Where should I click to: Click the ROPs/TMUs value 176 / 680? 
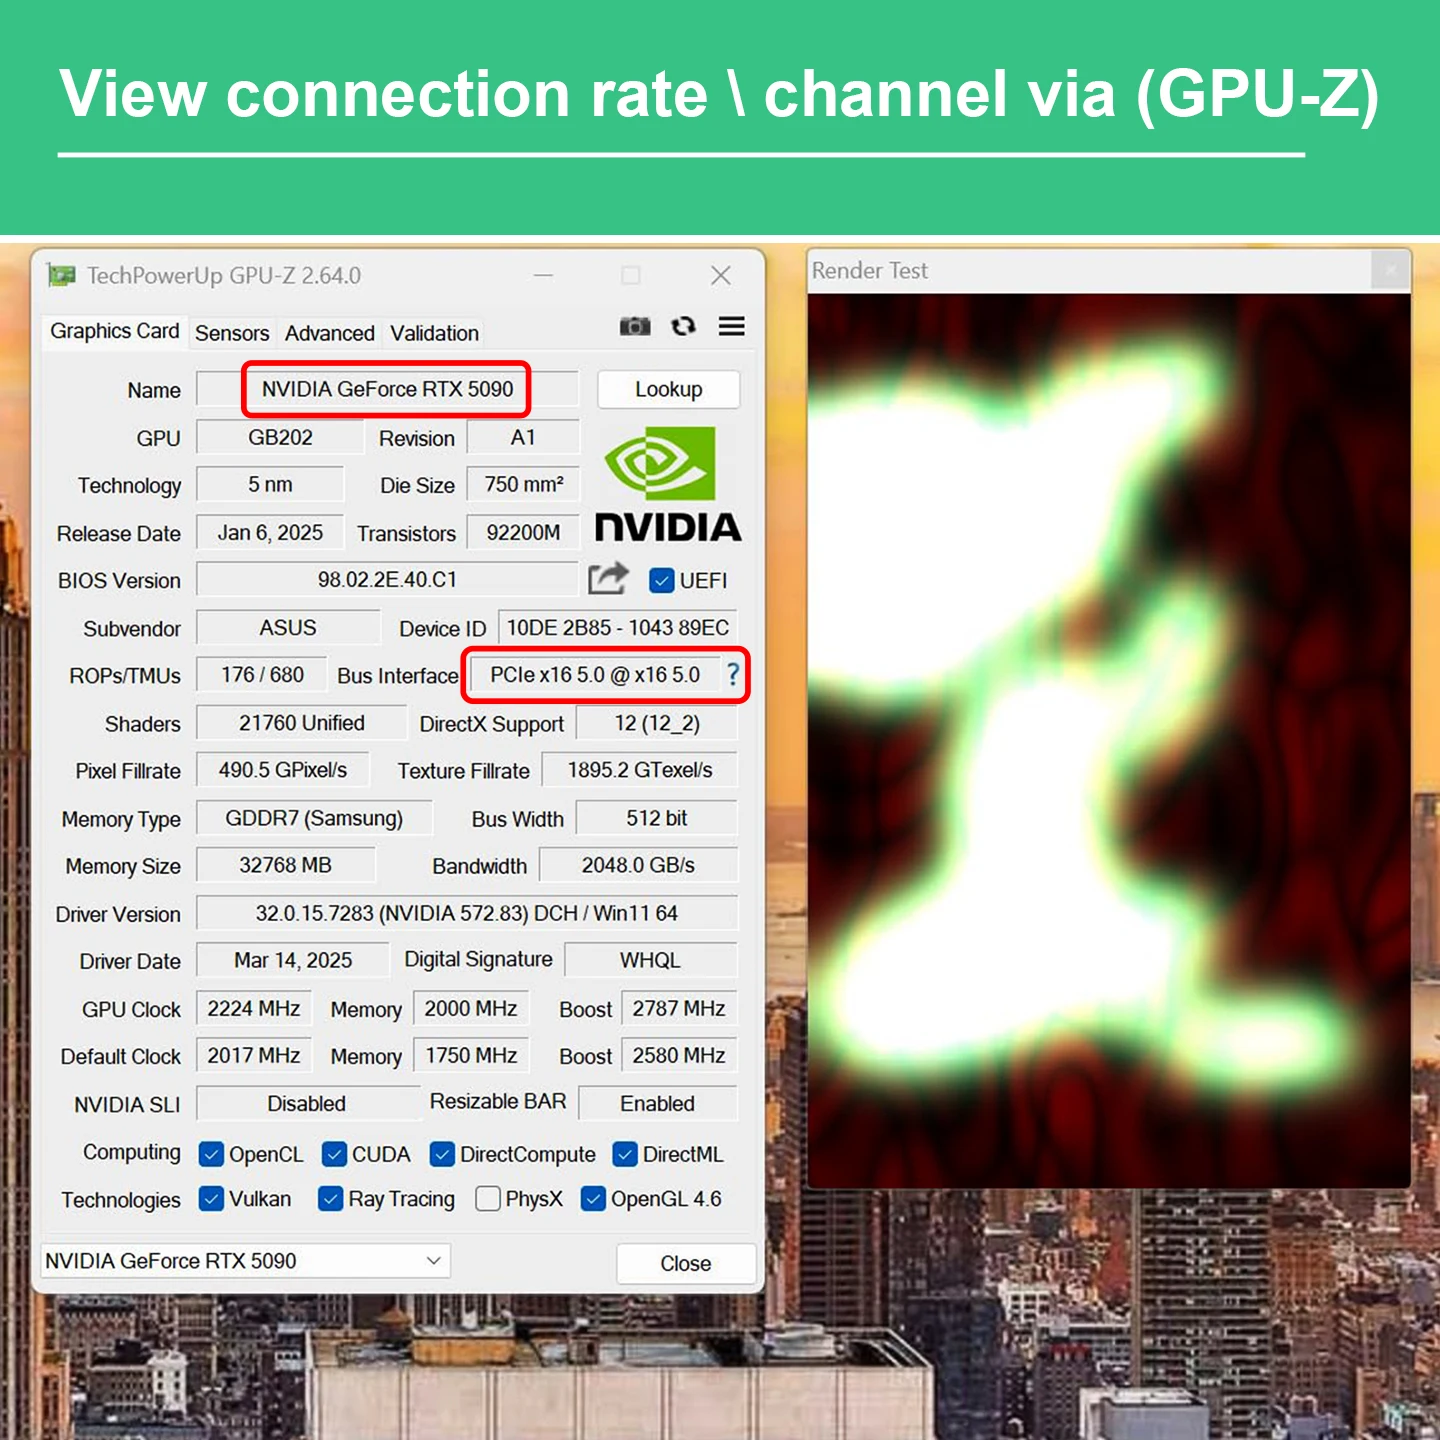pos(262,674)
